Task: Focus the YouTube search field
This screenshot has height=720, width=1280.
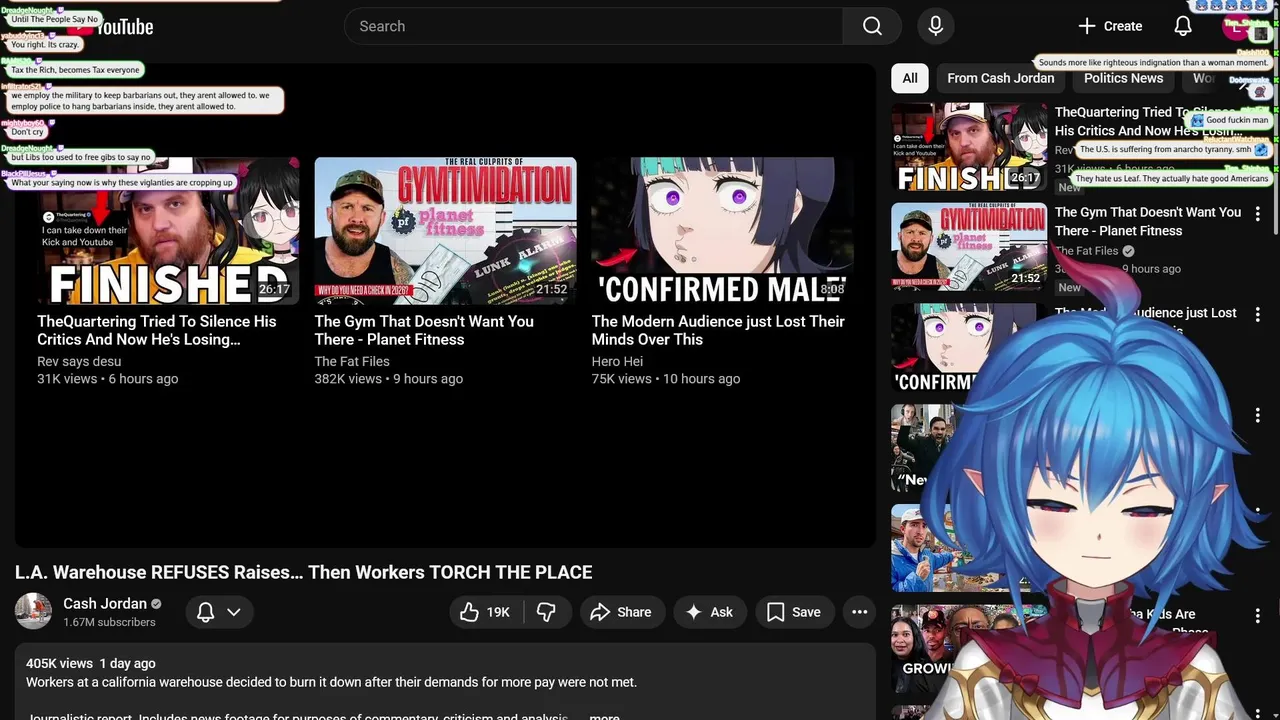Action: tap(594, 26)
